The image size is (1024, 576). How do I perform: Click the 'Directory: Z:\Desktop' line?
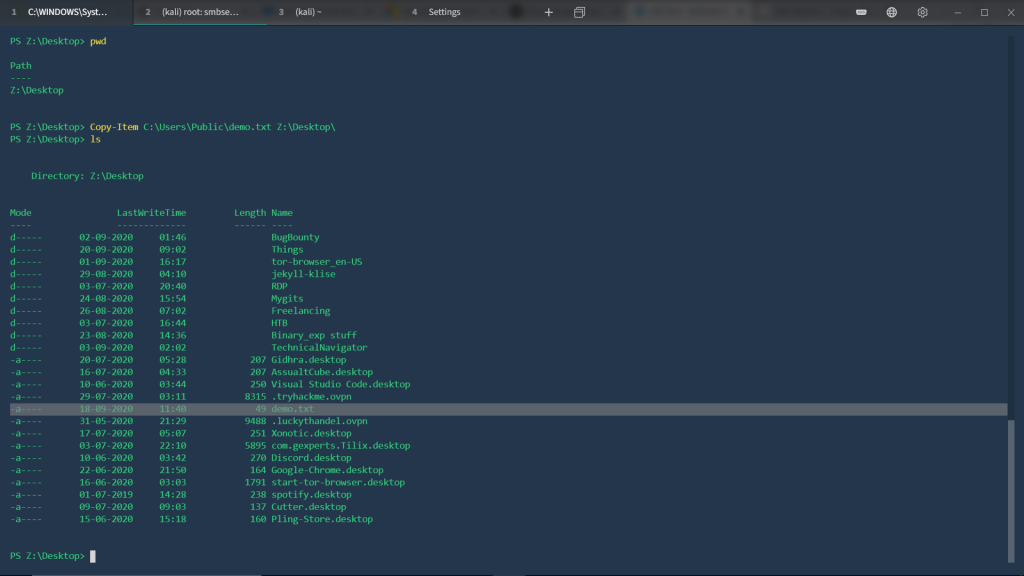[88, 176]
